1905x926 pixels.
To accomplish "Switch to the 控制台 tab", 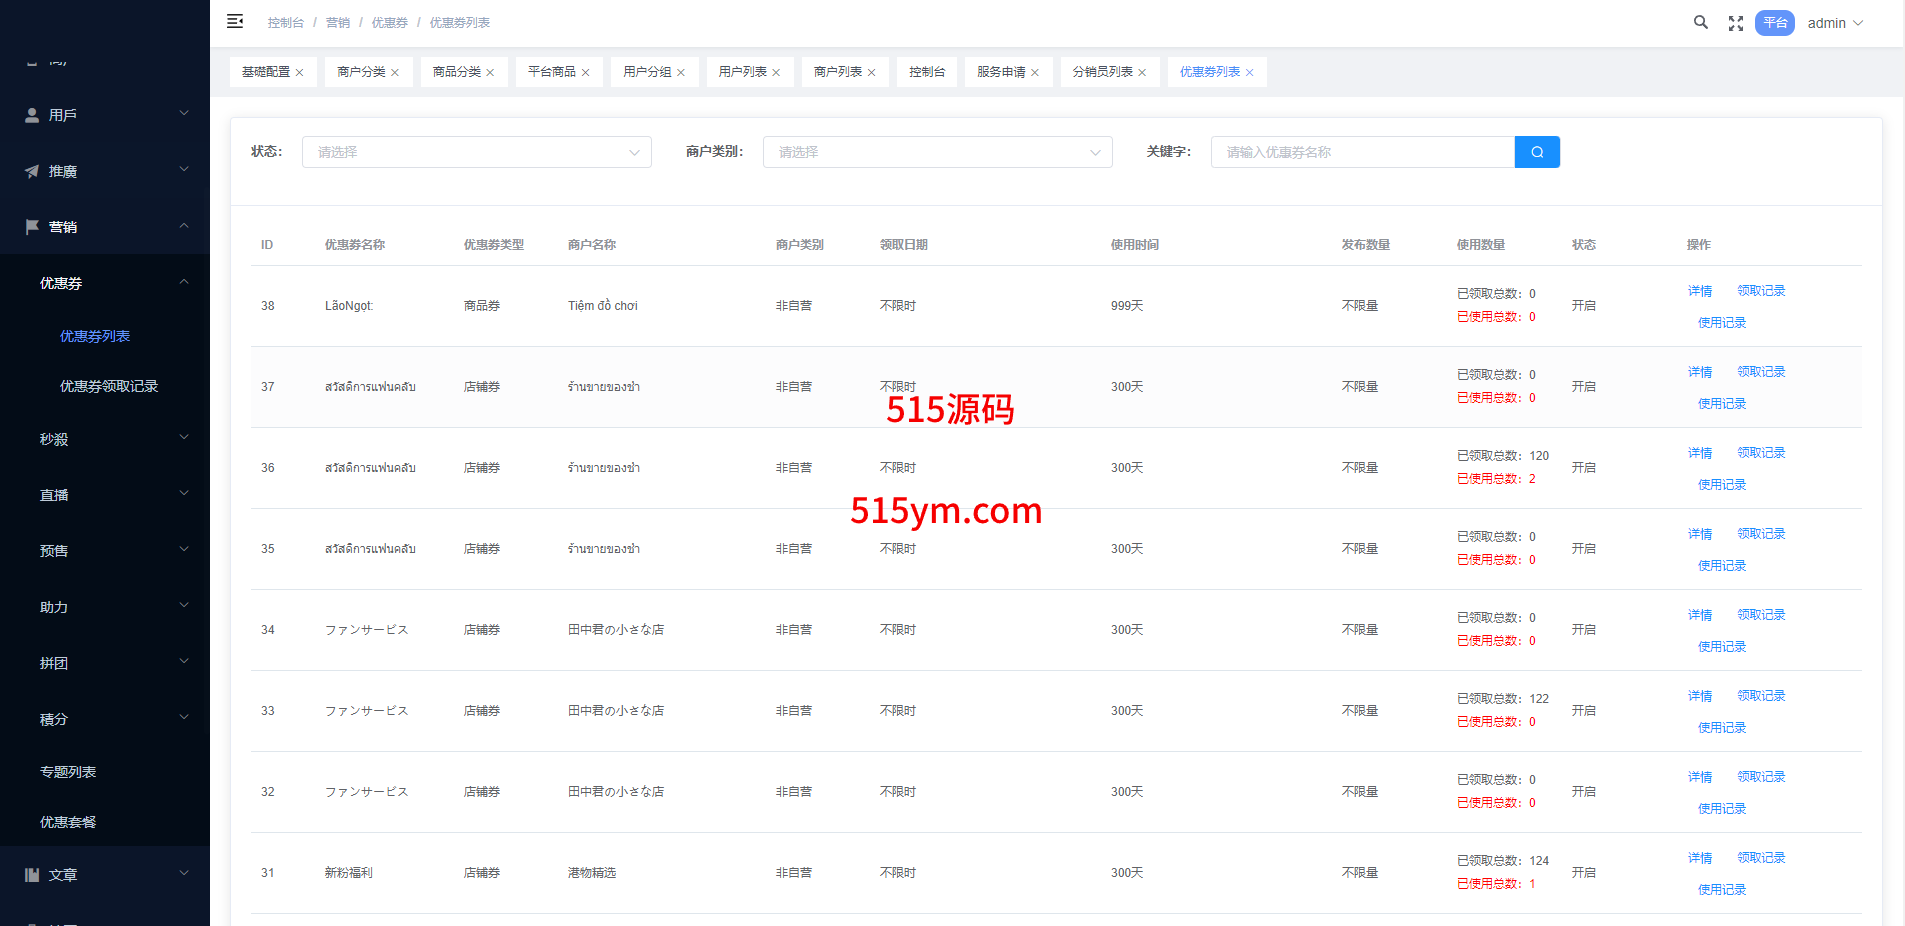I will [926, 72].
